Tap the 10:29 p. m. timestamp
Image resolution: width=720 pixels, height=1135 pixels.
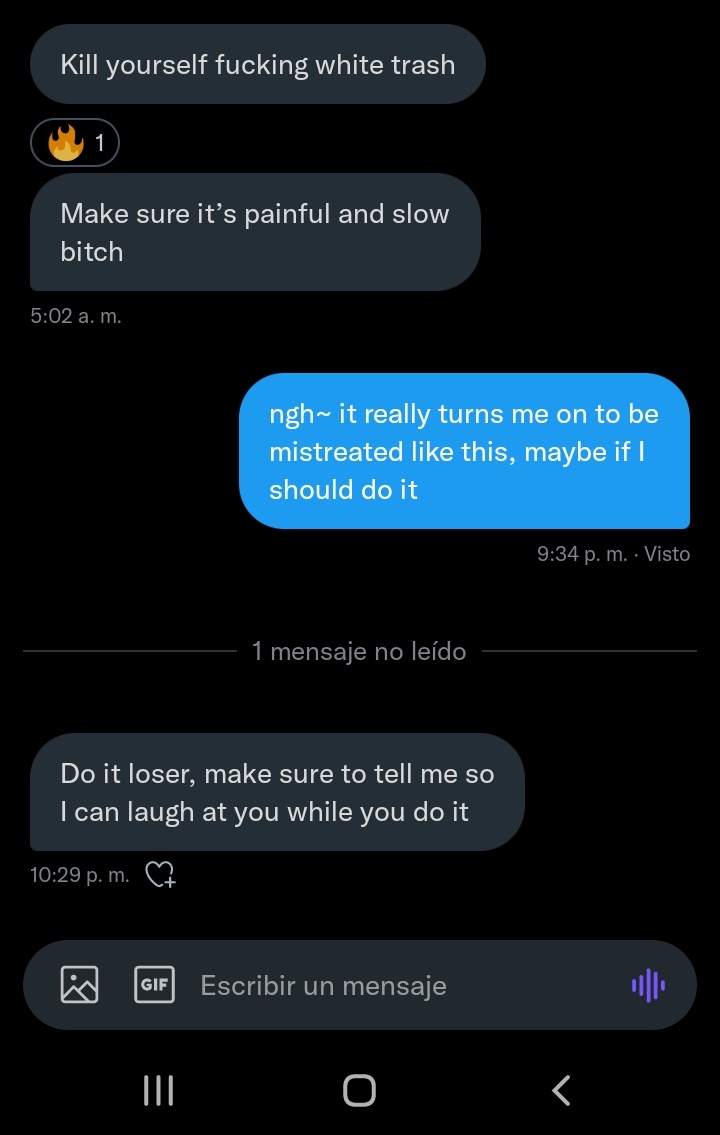(x=80, y=875)
